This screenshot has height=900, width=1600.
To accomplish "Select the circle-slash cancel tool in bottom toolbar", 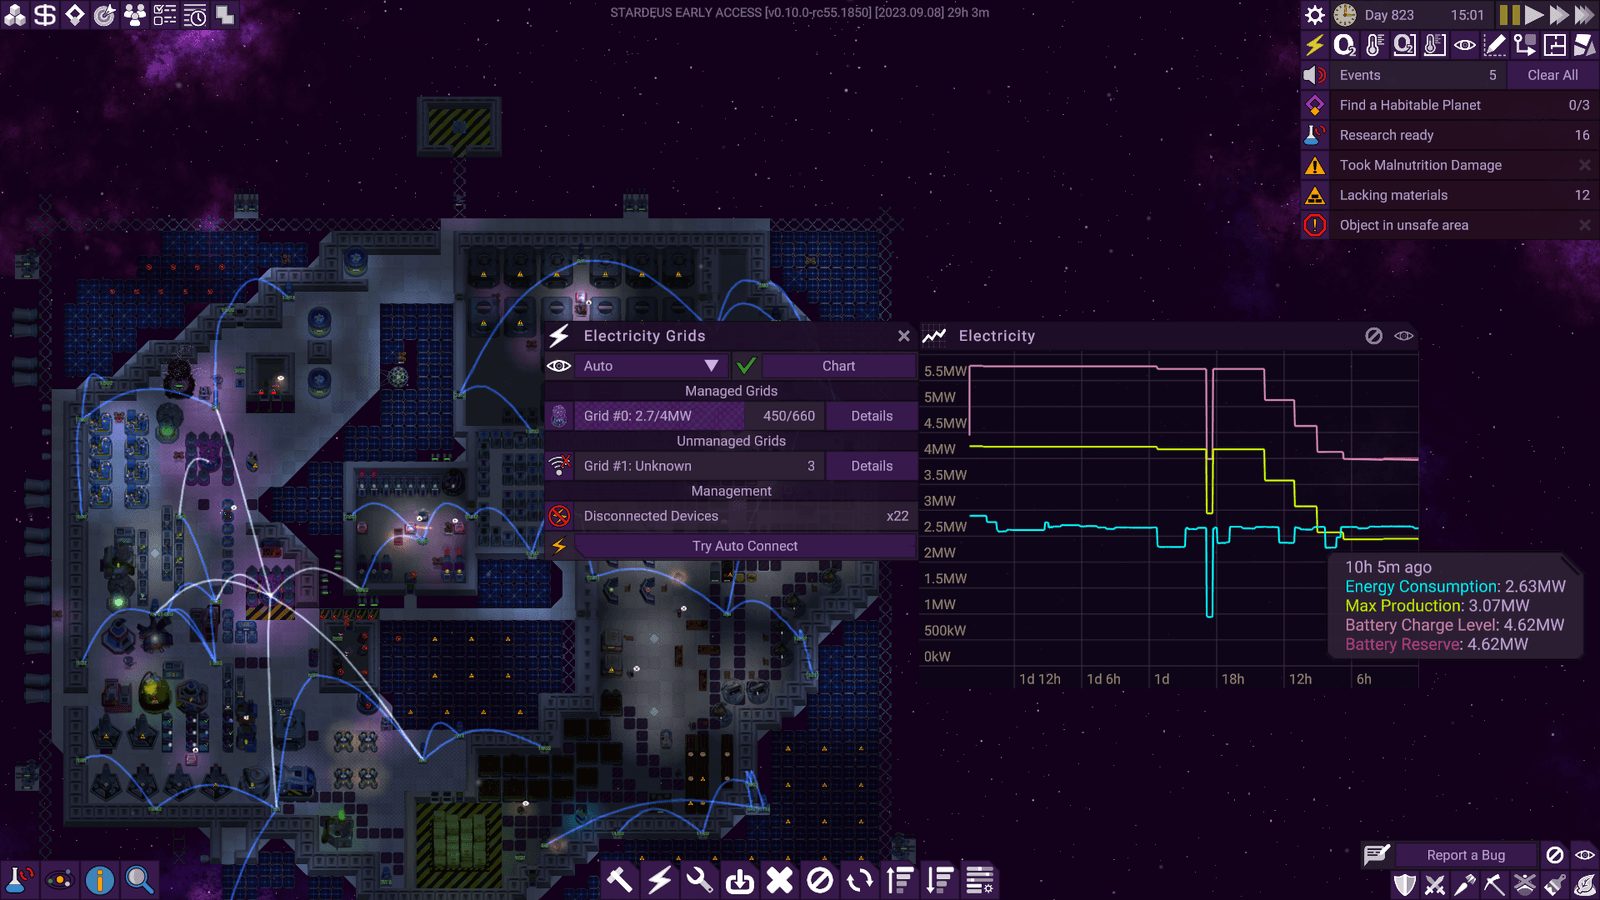I will 820,880.
